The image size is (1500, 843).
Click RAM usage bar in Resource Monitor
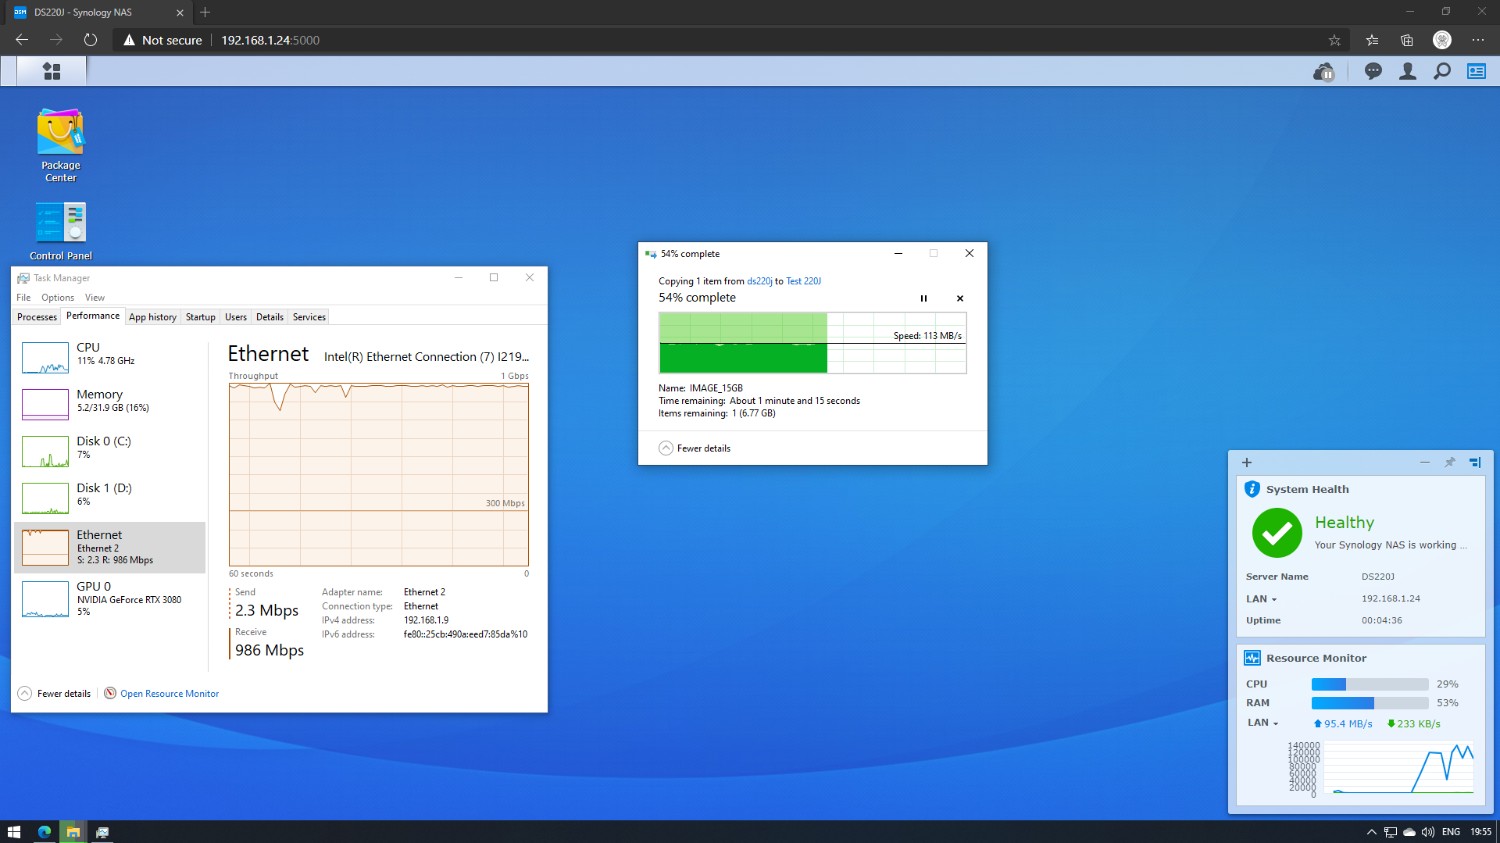click(1370, 703)
